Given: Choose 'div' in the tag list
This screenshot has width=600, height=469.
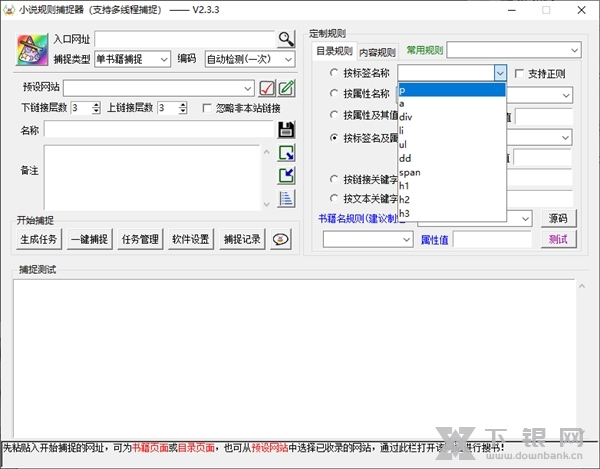Looking at the screenshot, I should [452, 117].
